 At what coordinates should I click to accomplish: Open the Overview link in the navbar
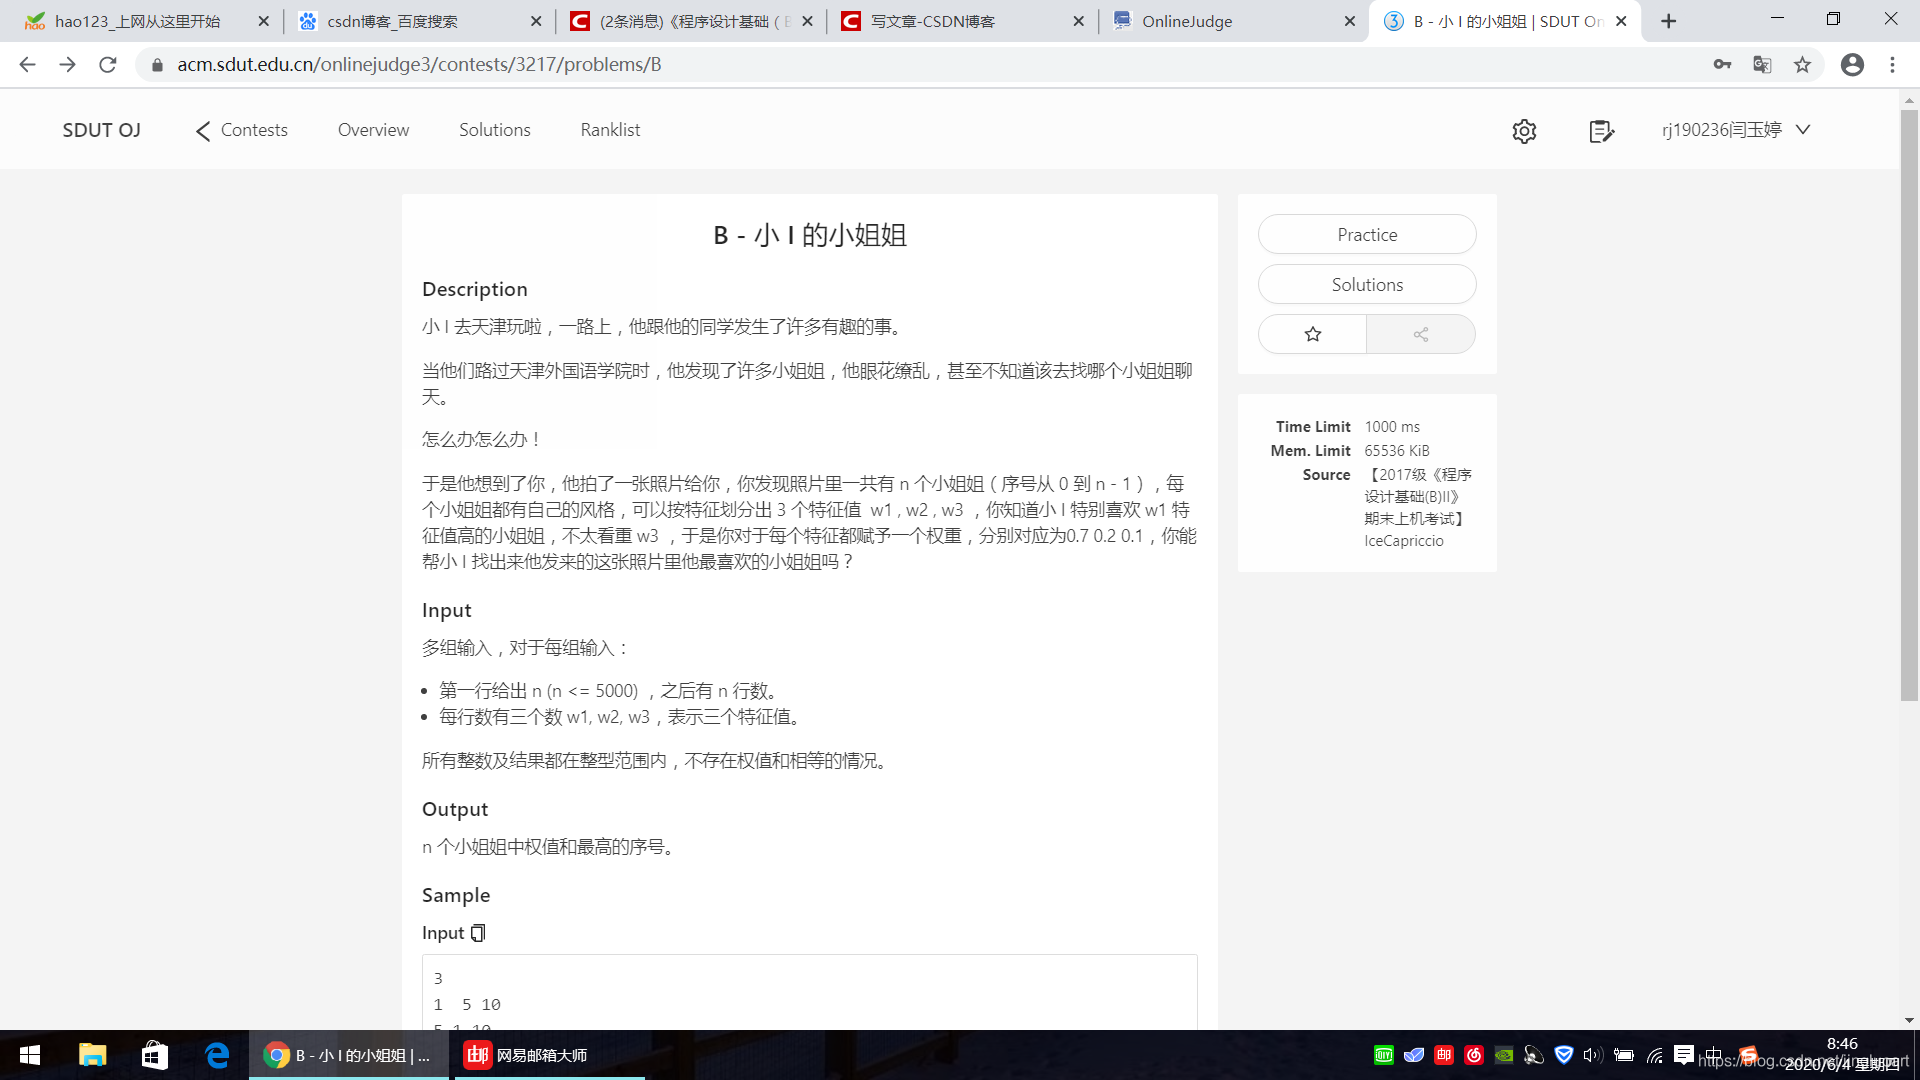click(x=373, y=130)
